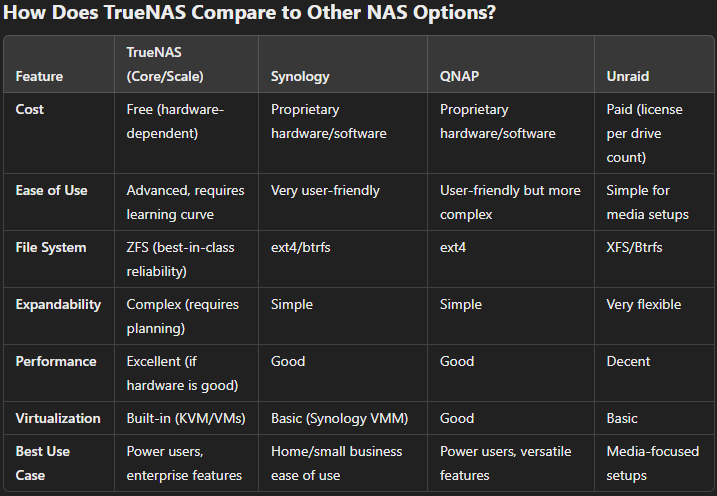This screenshot has height=496, width=717.
Task: Select the 'Very flexible' cell
Action: point(643,304)
